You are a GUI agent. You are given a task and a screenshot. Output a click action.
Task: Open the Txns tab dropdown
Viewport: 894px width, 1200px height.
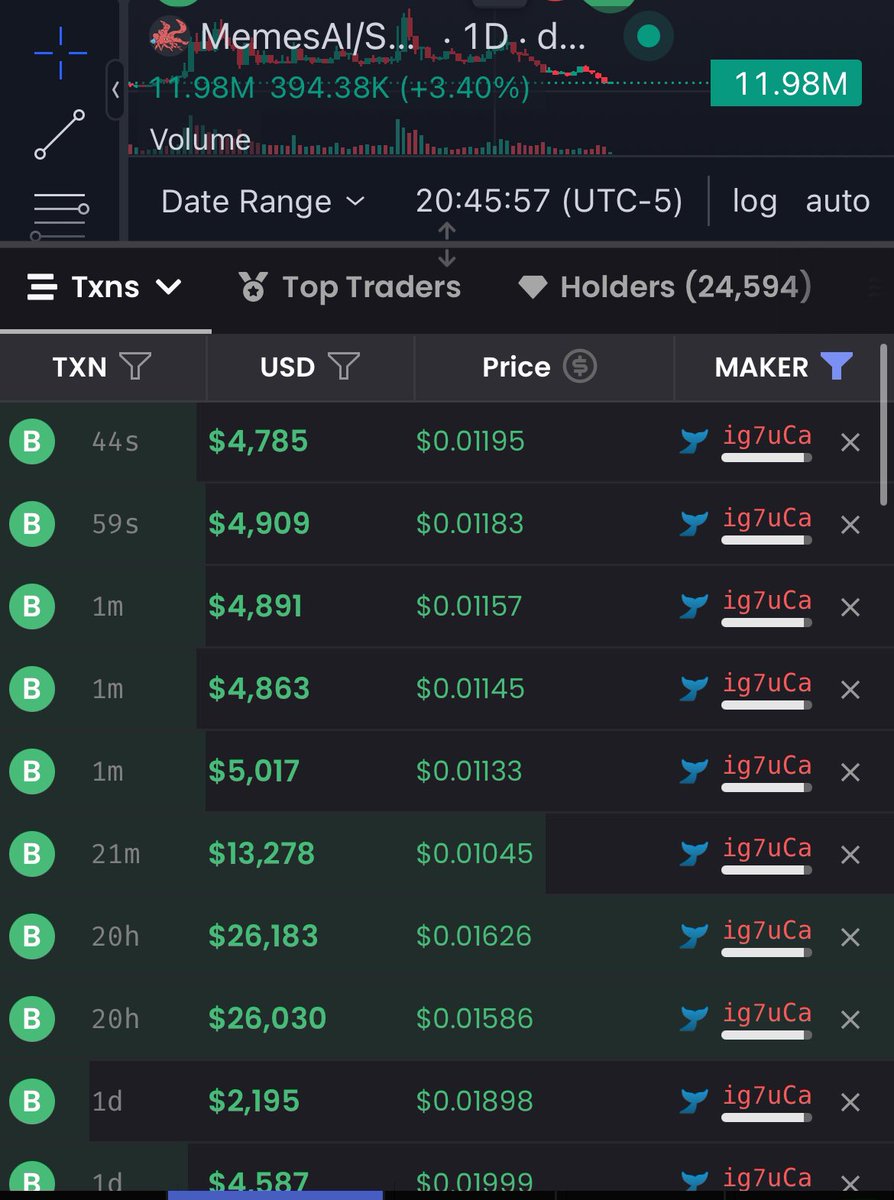(105, 288)
